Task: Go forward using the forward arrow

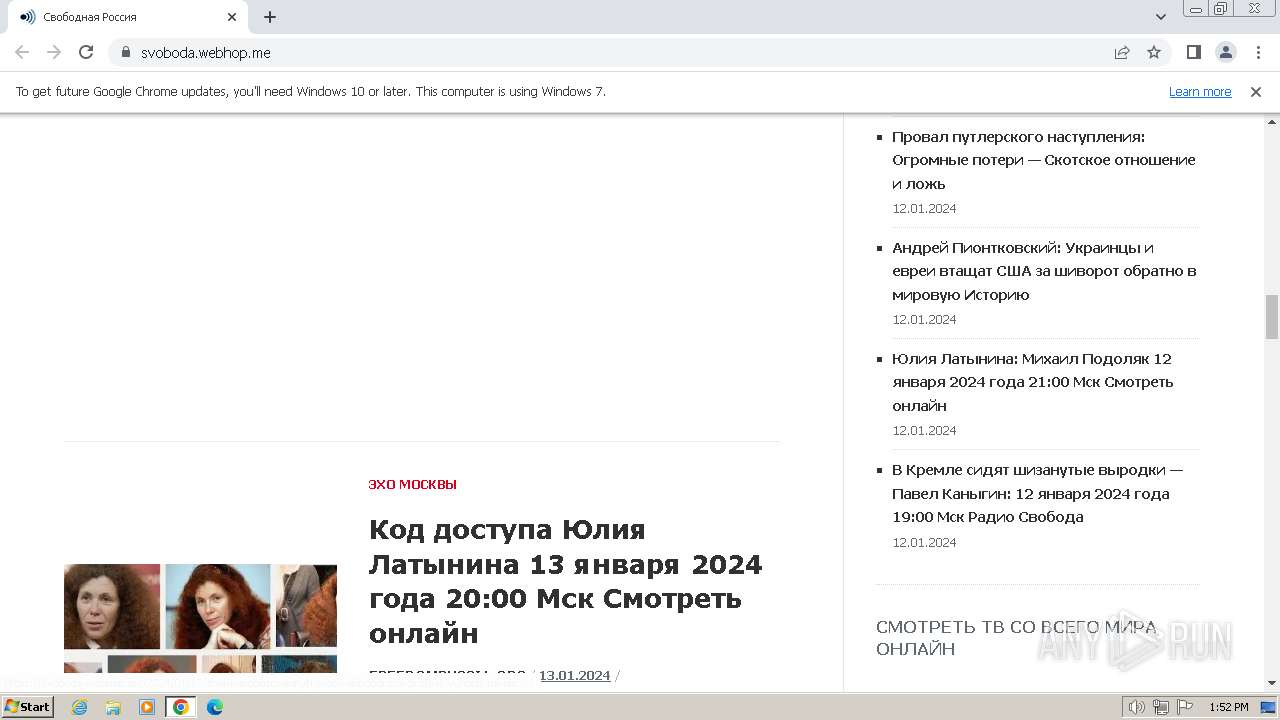Action: (54, 52)
